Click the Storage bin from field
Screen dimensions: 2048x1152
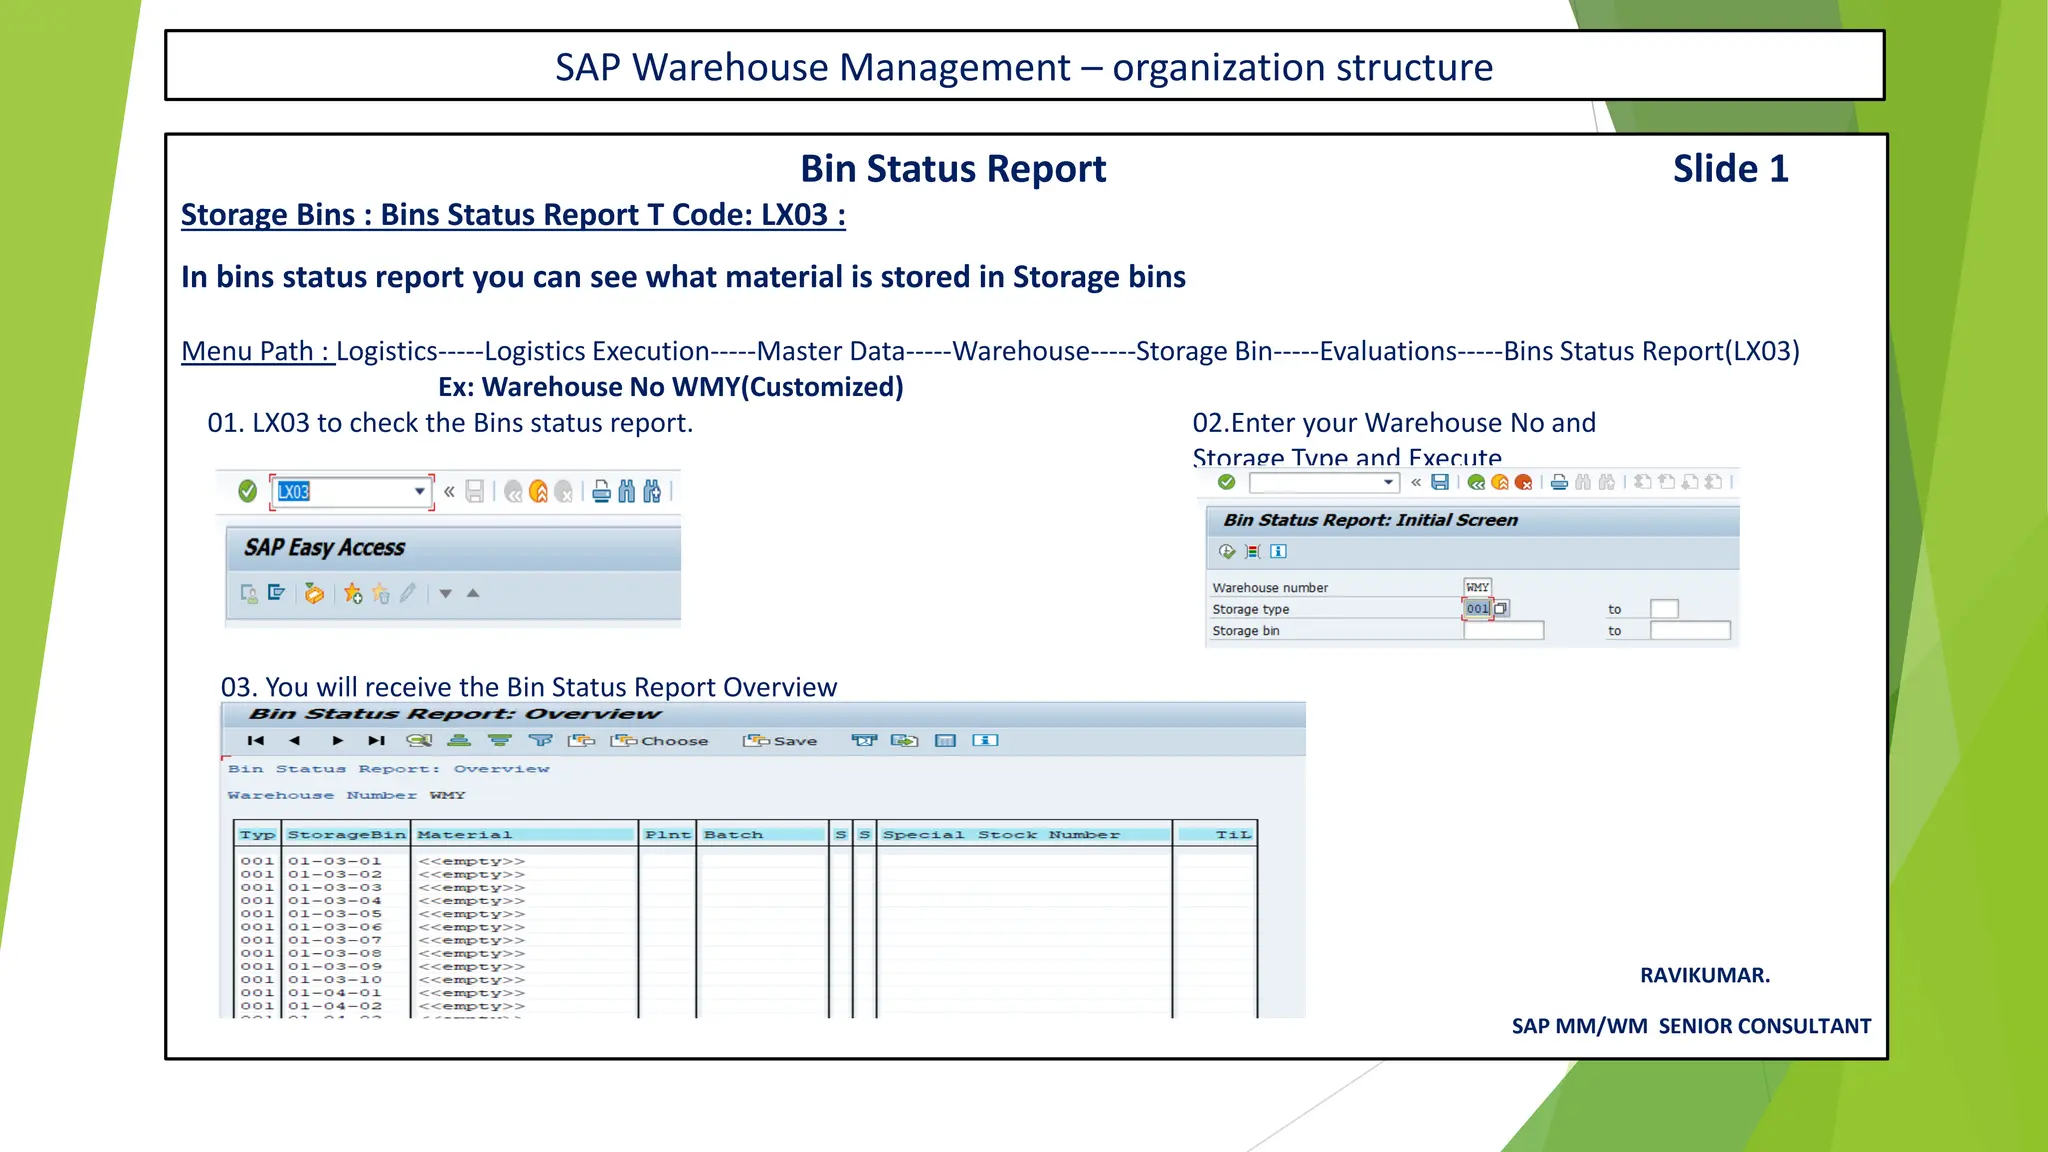(x=1503, y=630)
